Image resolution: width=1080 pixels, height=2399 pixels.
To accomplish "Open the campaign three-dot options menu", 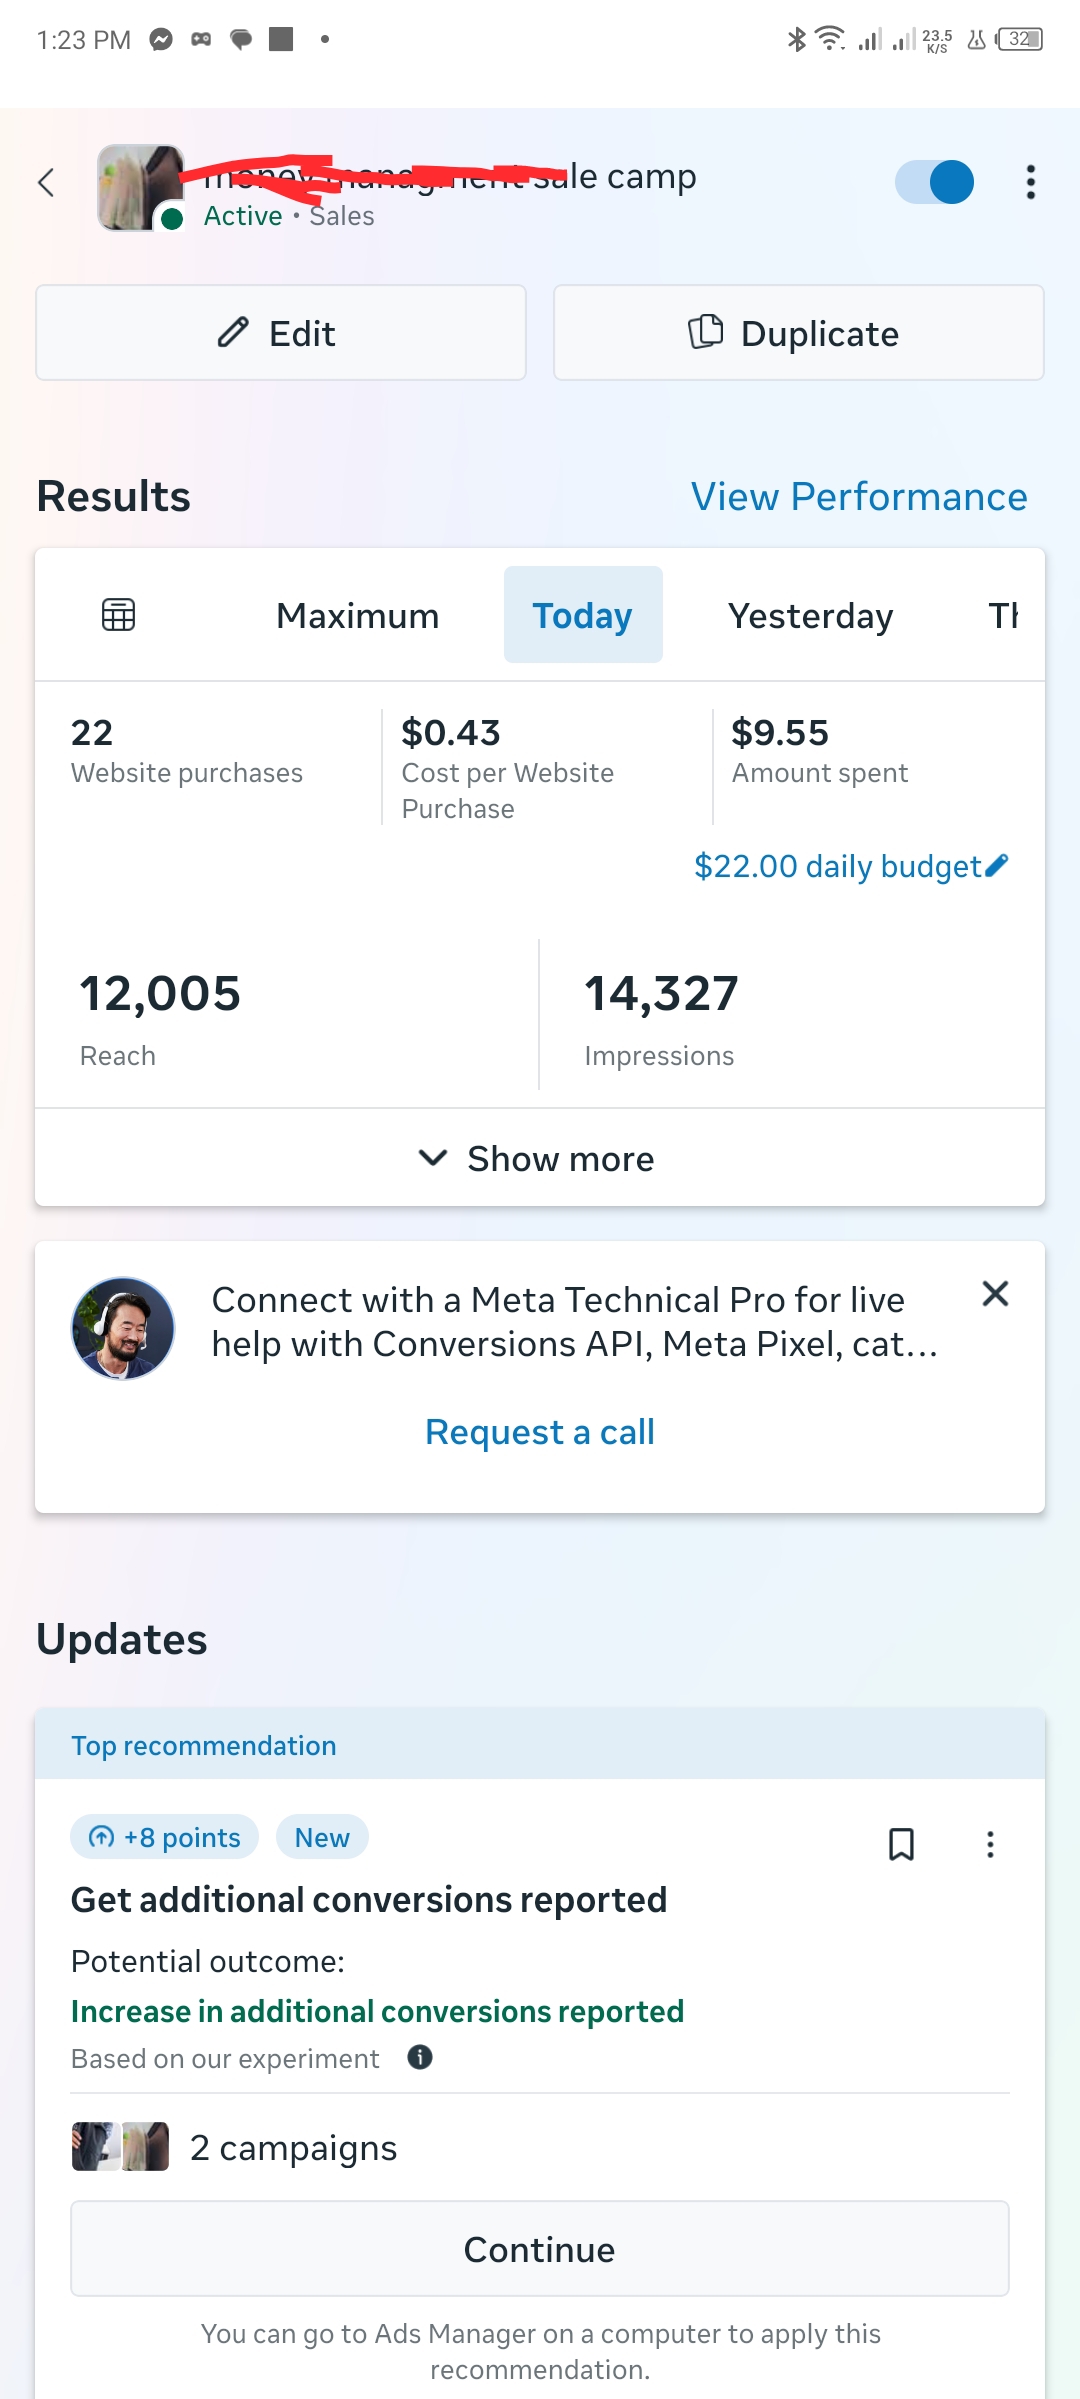I will pos(1030,182).
